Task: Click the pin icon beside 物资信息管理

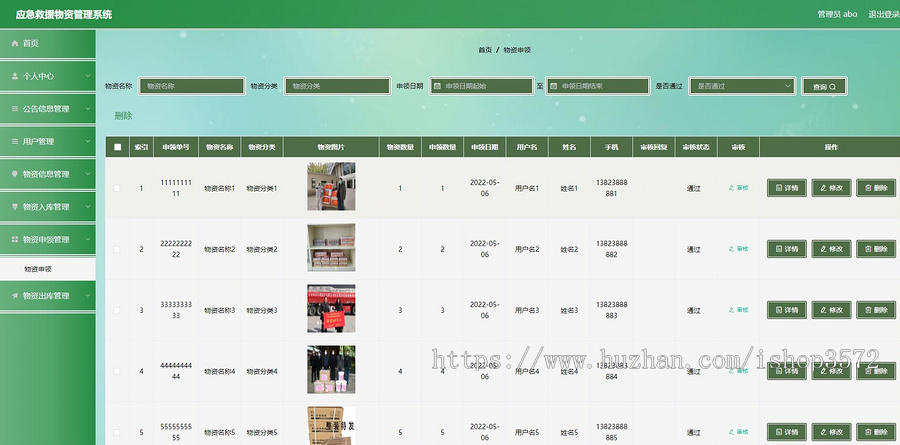Action: coord(15,174)
